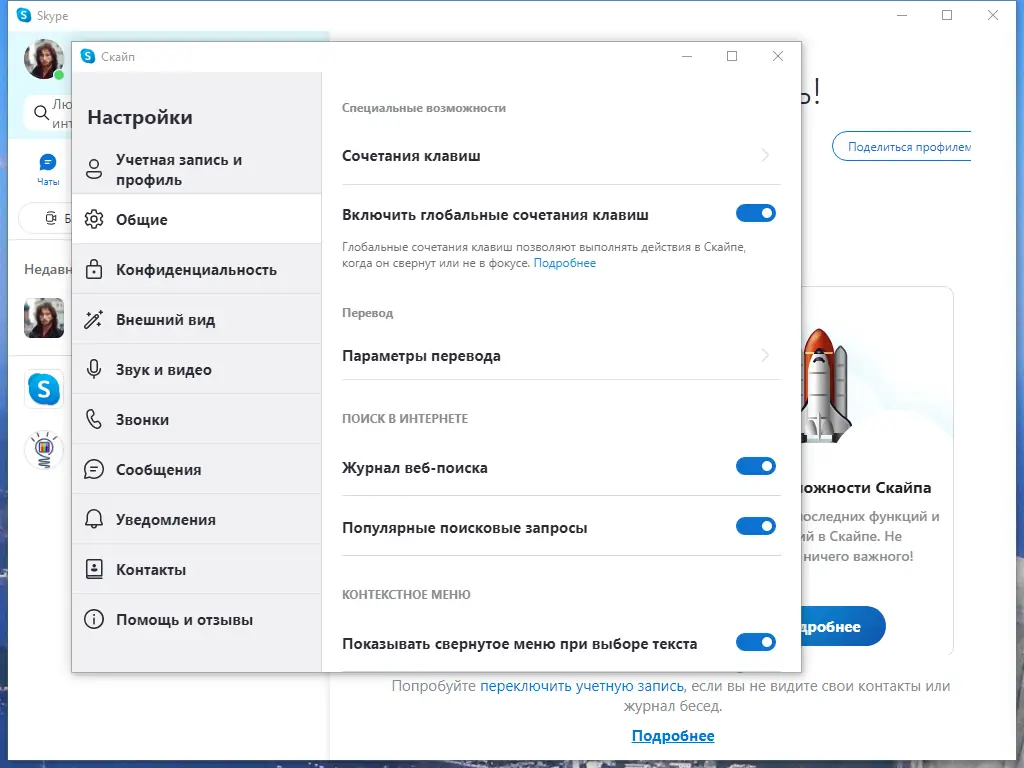The height and width of the screenshot is (768, 1024).
Task: Click the blue Подробнее button in Skype window
Action: (843, 626)
